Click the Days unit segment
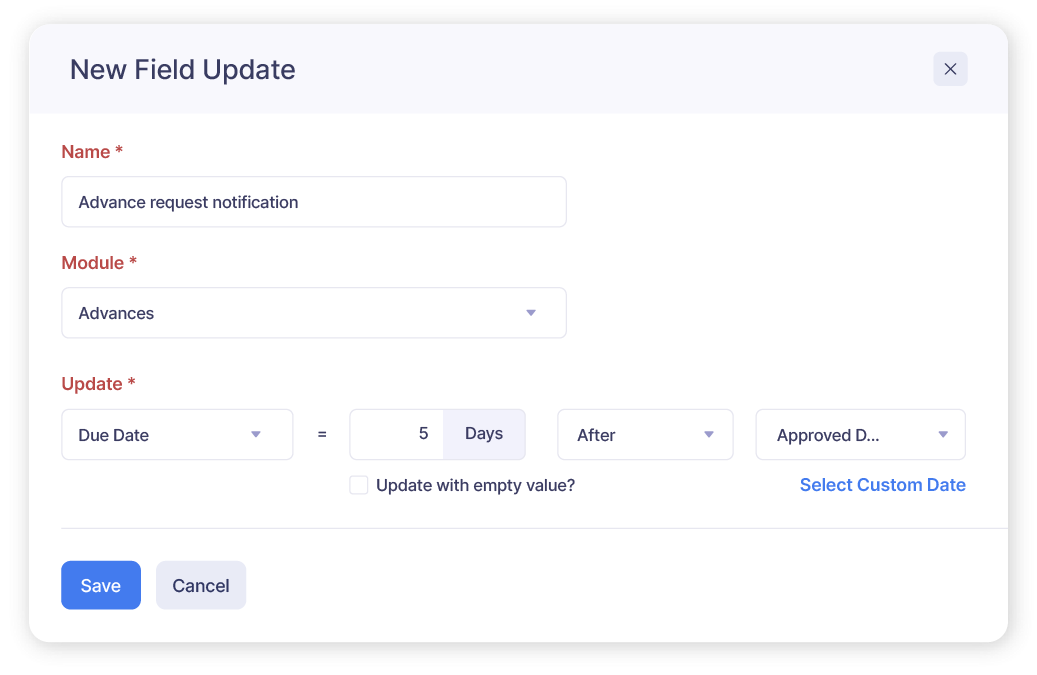Image resolution: width=1037 pixels, height=675 pixels. pos(484,433)
